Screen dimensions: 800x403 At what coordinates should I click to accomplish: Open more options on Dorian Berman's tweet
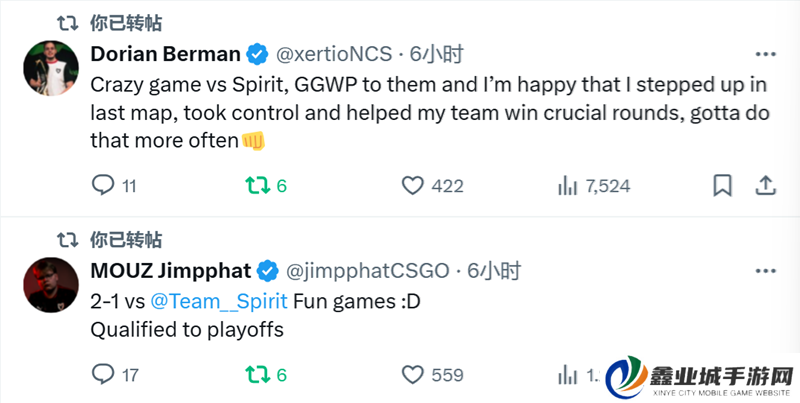[x=765, y=53]
